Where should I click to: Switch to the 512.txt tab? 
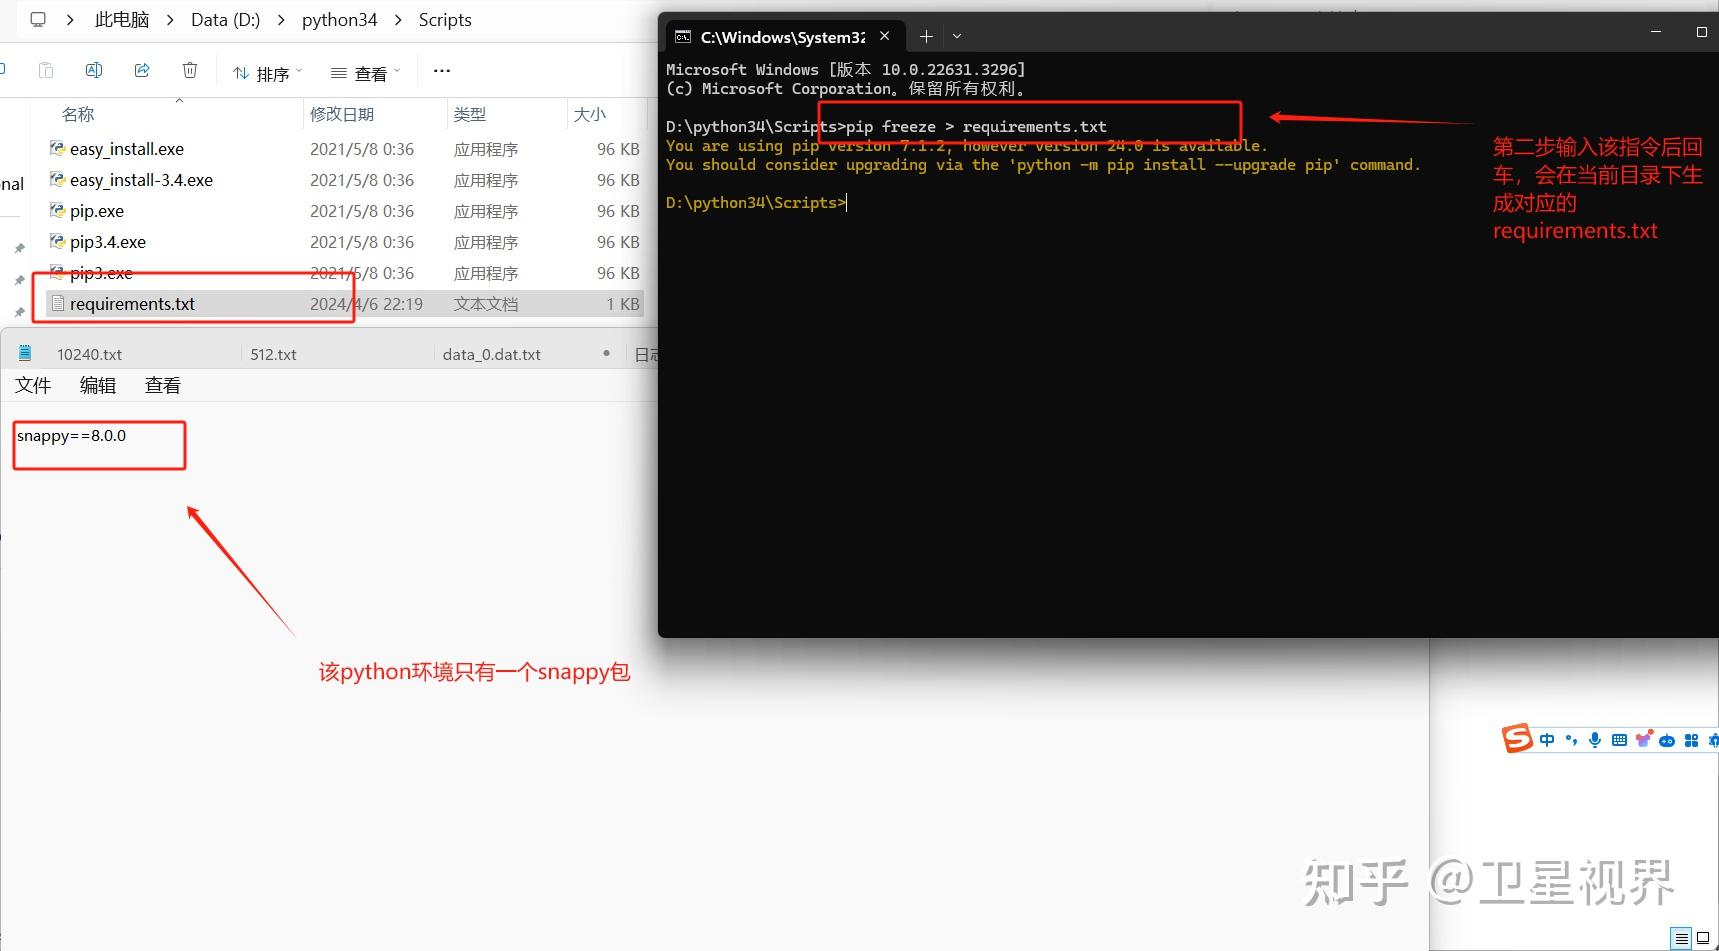273,353
